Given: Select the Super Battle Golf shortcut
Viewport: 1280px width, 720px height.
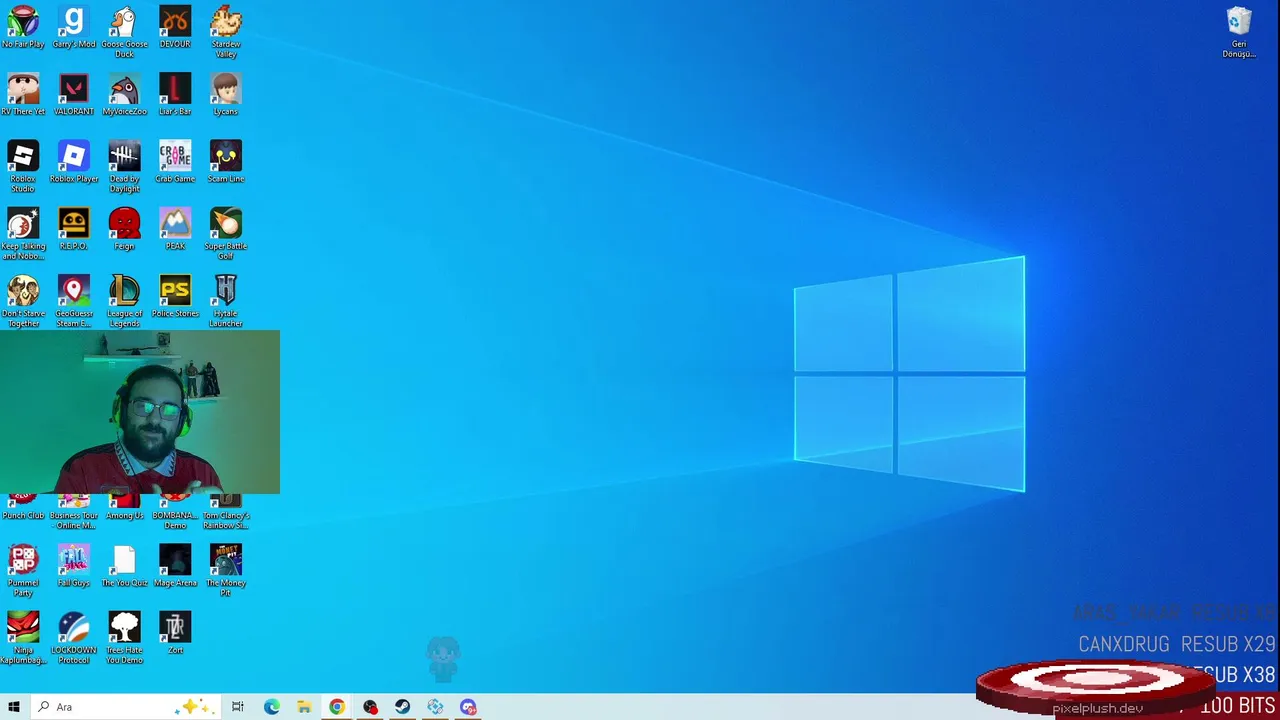Looking at the screenshot, I should point(226,234).
